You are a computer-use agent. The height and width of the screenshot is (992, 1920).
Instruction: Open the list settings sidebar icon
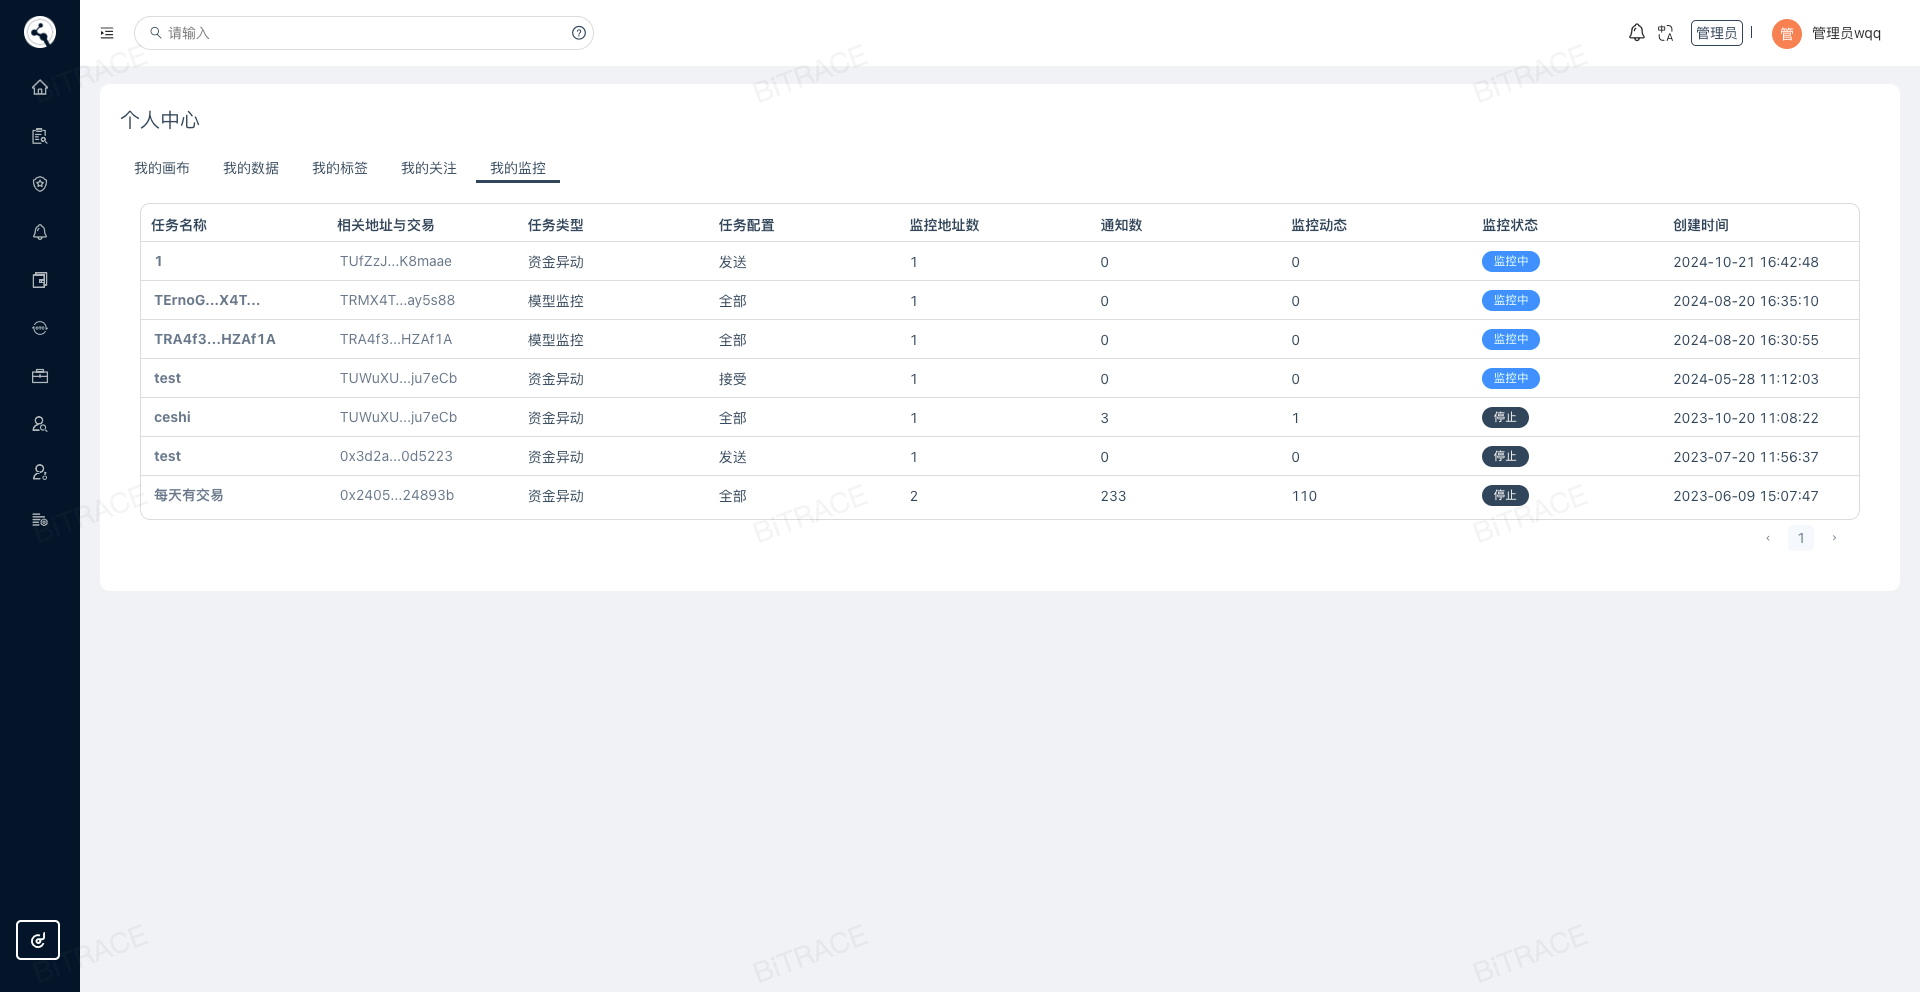pyautogui.click(x=40, y=520)
